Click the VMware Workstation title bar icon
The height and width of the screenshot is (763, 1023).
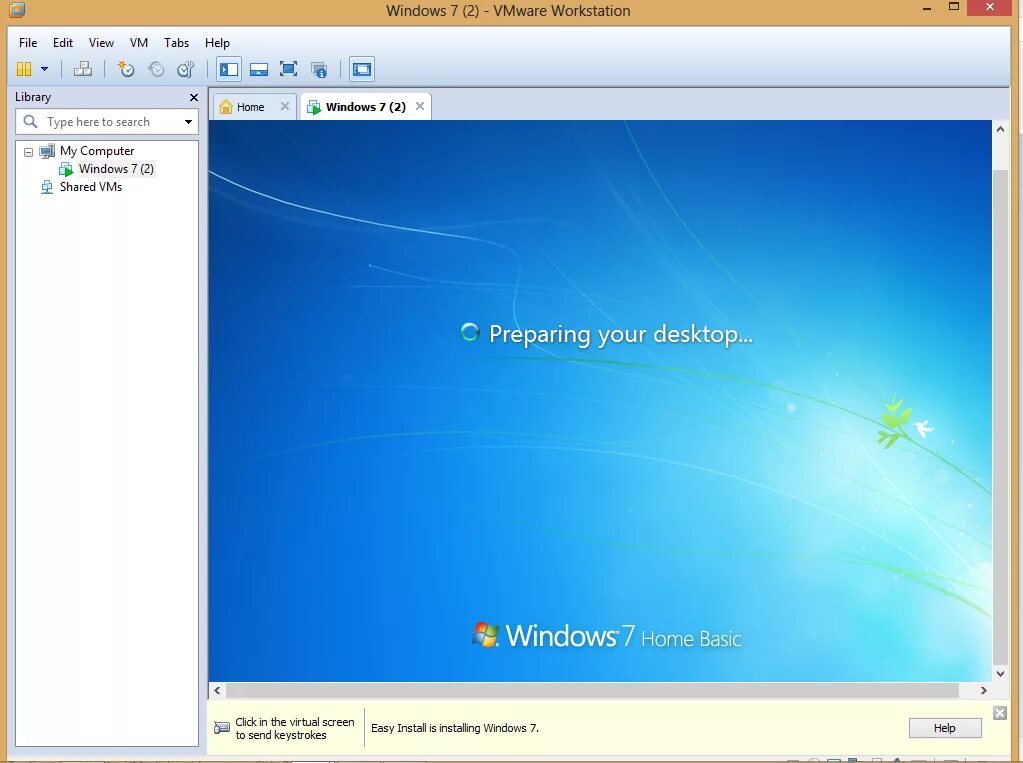coord(17,10)
